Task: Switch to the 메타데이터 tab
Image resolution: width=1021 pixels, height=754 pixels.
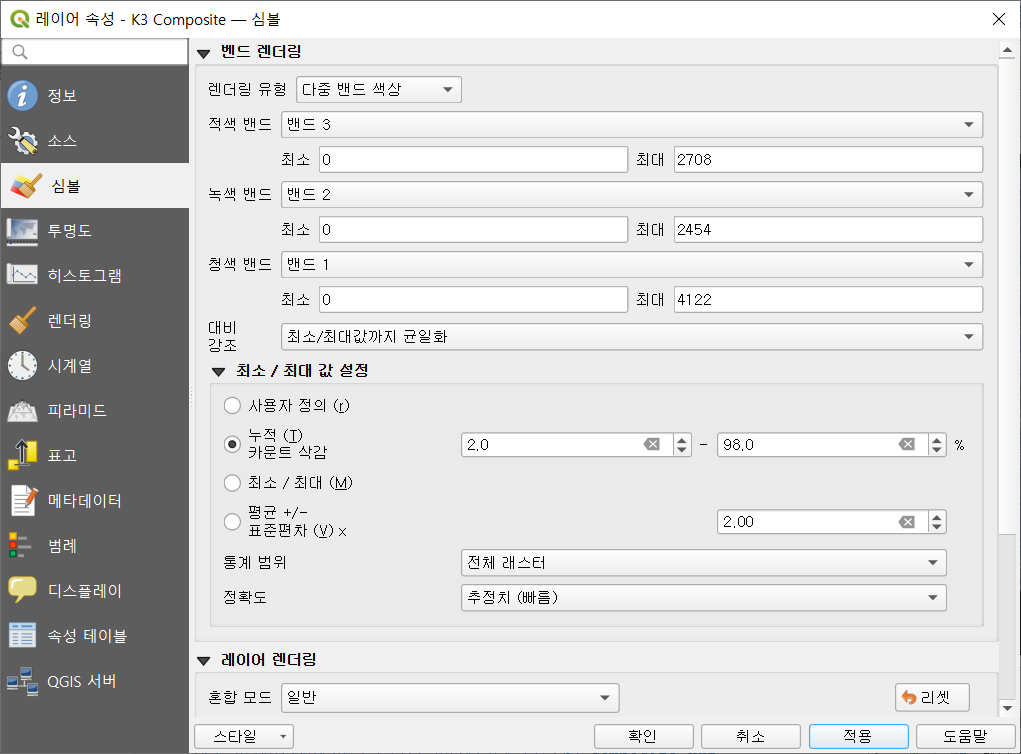Action: pos(94,501)
